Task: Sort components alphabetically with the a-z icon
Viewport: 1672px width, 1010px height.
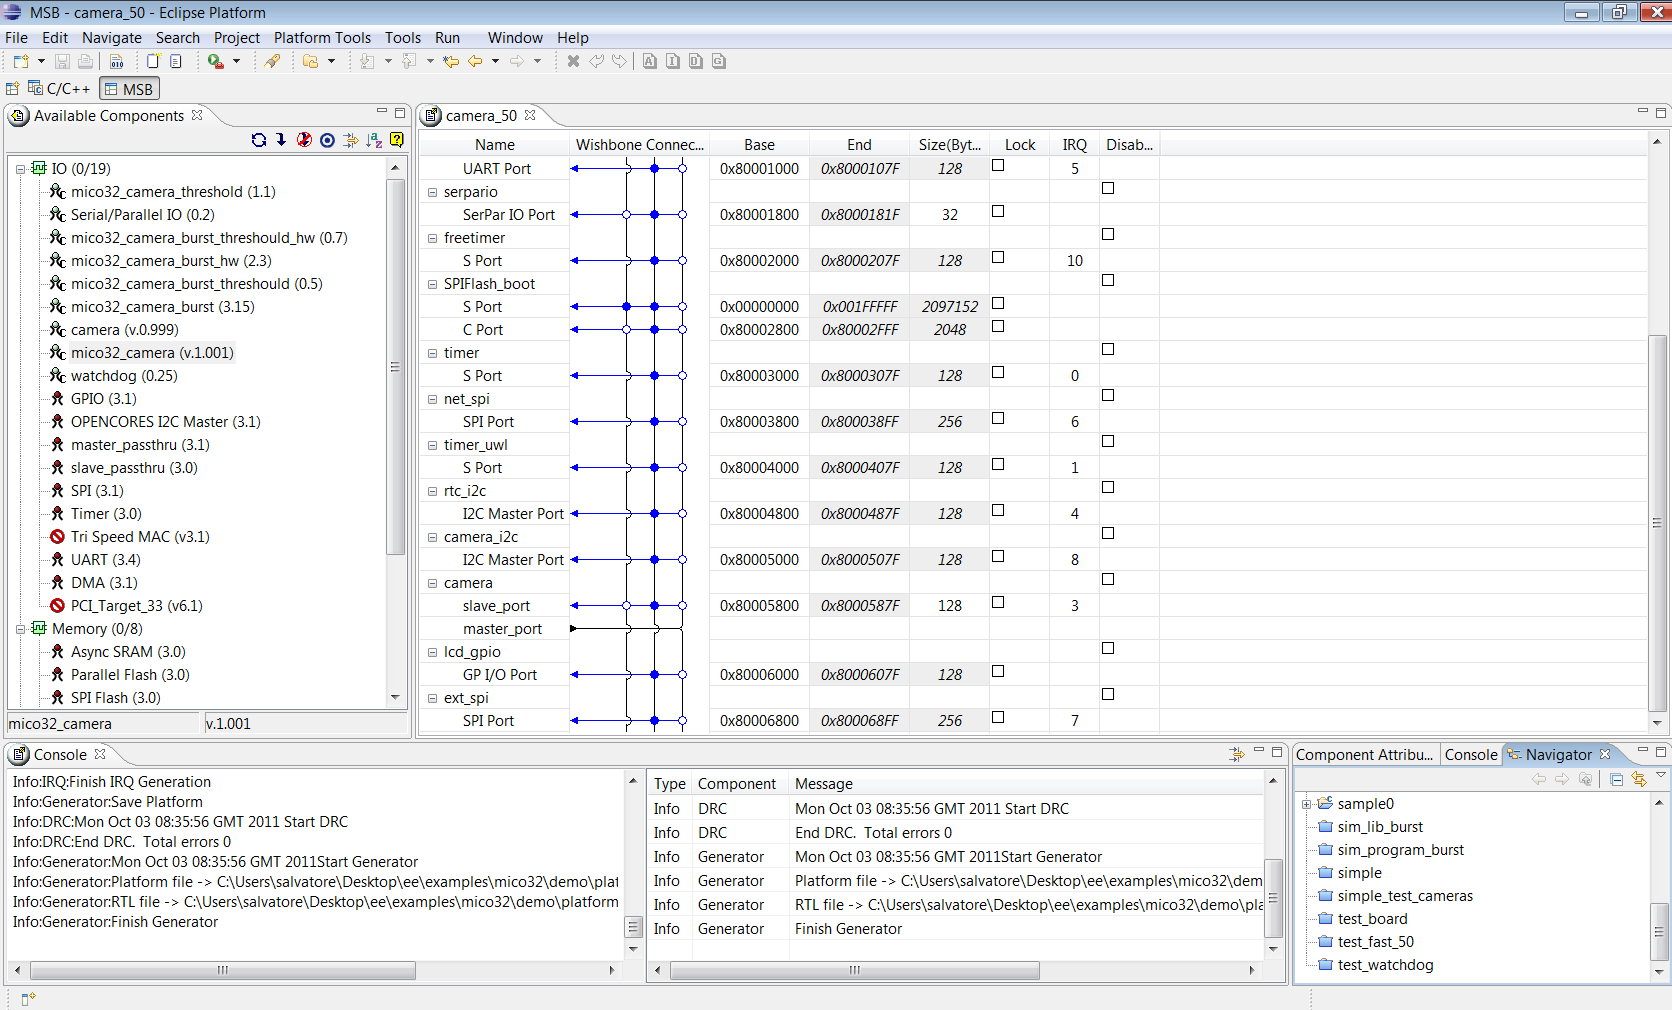Action: click(x=373, y=140)
